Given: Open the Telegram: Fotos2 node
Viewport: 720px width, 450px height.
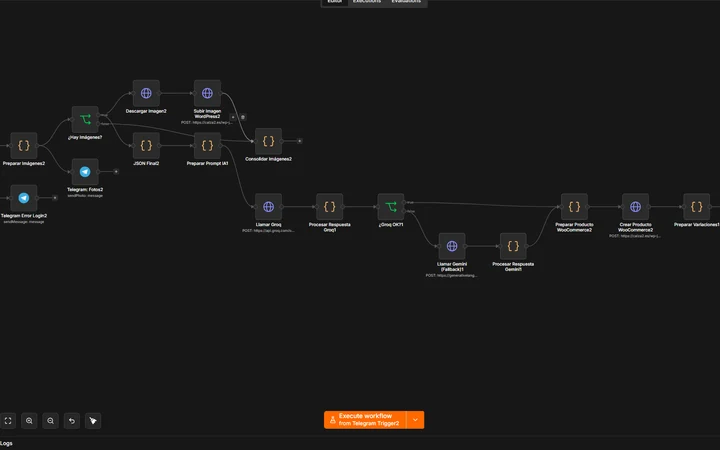Looking at the screenshot, I should click(x=85, y=172).
